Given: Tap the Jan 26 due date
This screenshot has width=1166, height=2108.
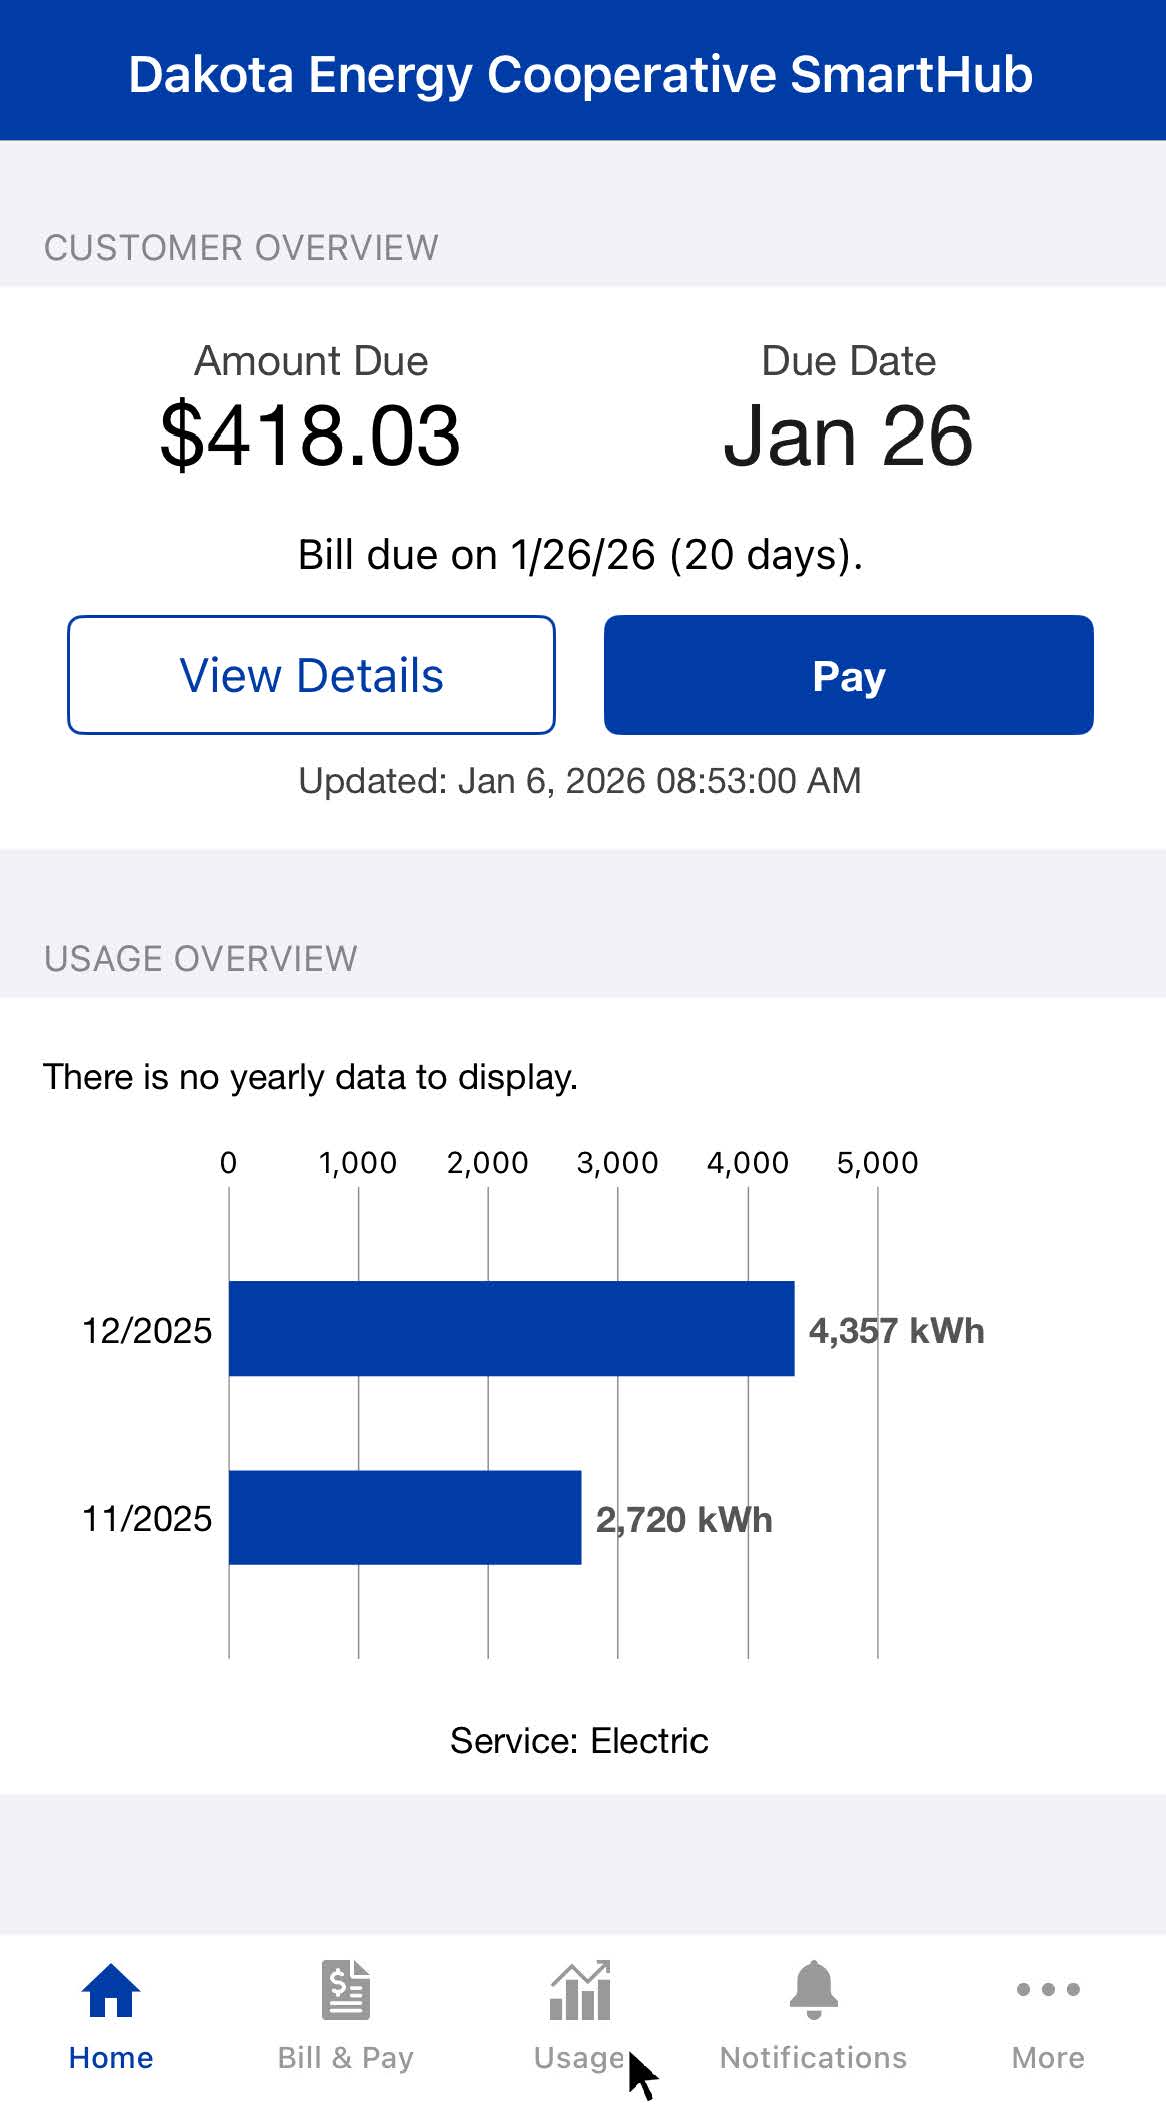Looking at the screenshot, I should point(848,436).
